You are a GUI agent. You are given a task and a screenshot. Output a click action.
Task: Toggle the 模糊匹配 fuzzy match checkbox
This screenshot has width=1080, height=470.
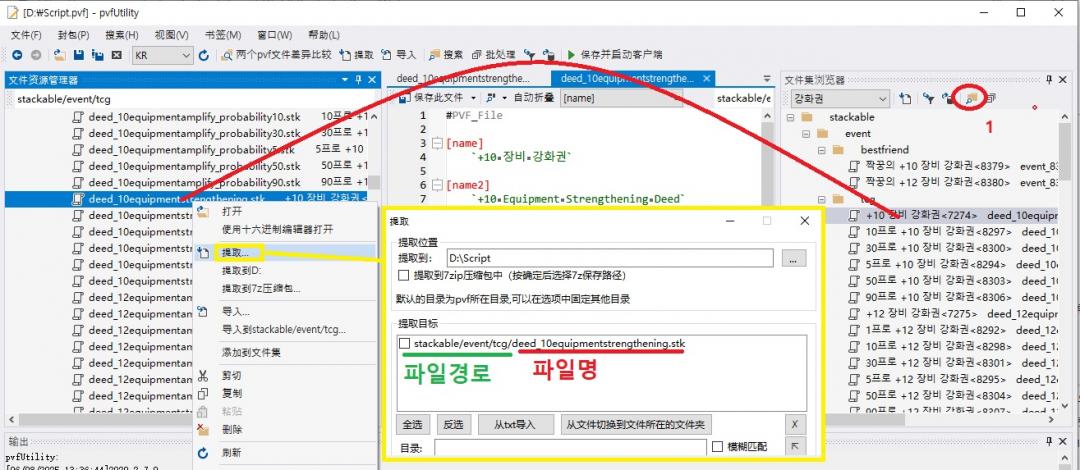(x=717, y=447)
